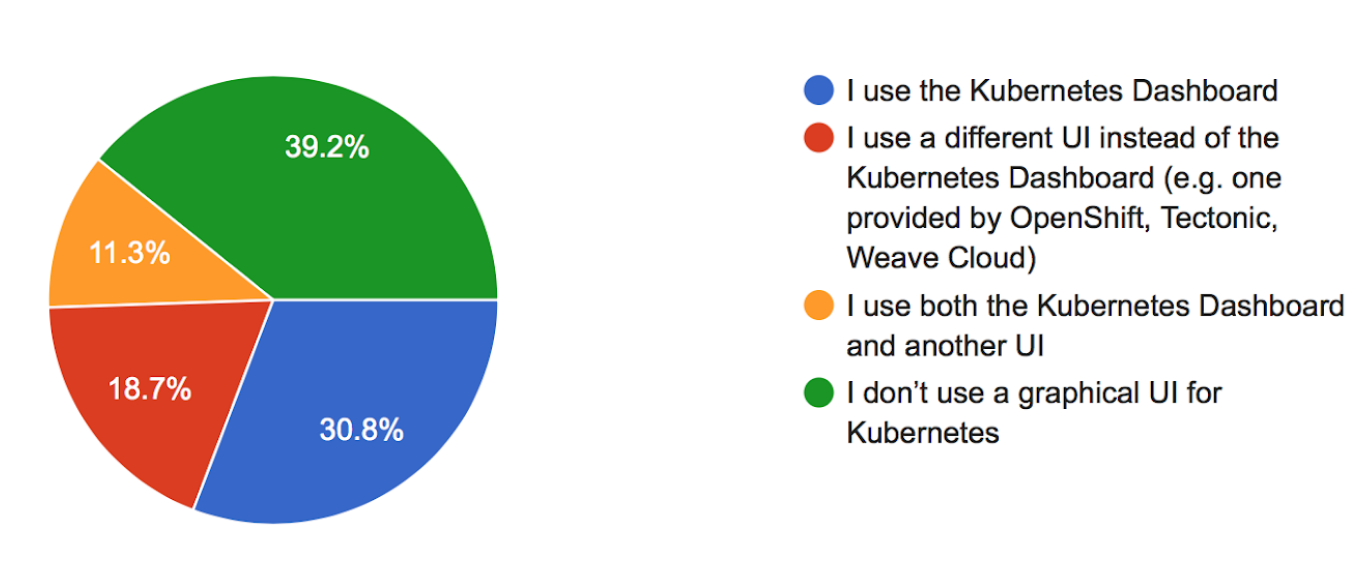This screenshot has height=584, width=1372.
Task: Click the 'and another UI' legend line
Action: 945,347
